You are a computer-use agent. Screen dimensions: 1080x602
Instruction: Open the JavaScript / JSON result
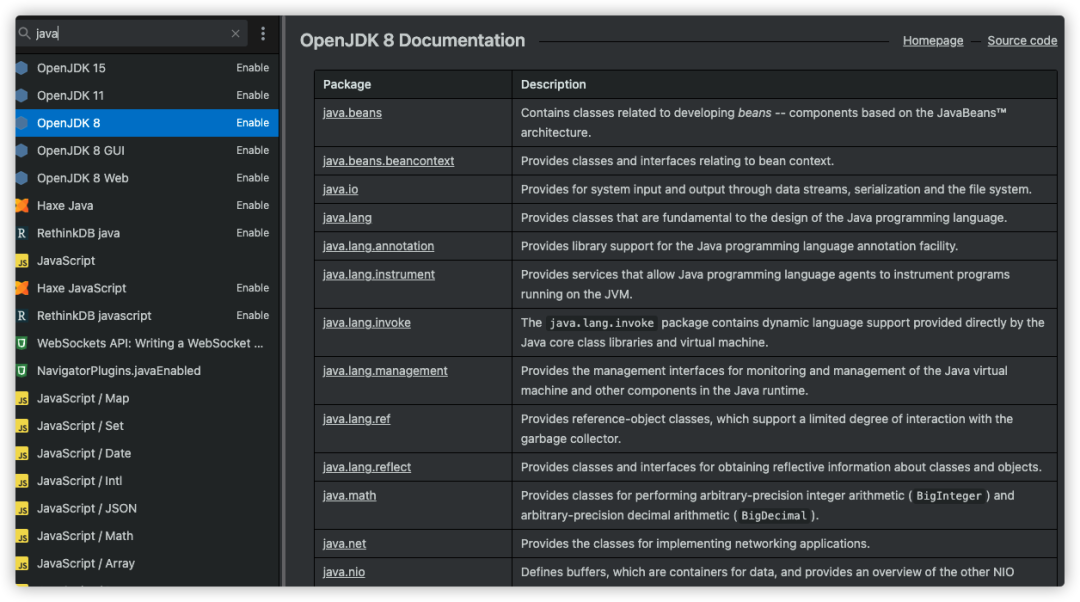(87, 508)
